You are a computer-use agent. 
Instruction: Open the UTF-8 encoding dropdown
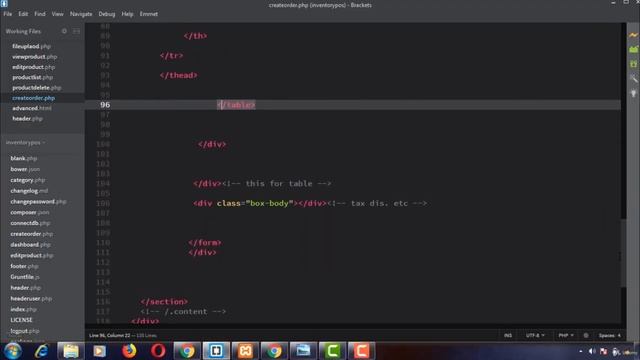click(535, 336)
